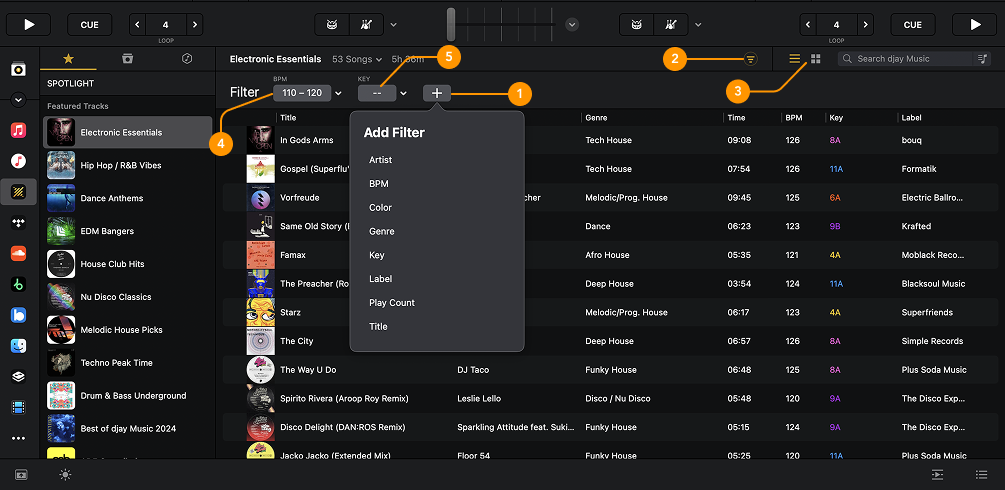Open the stacked layers source icon
Screen dimensions: 1005x490
(x=19, y=377)
